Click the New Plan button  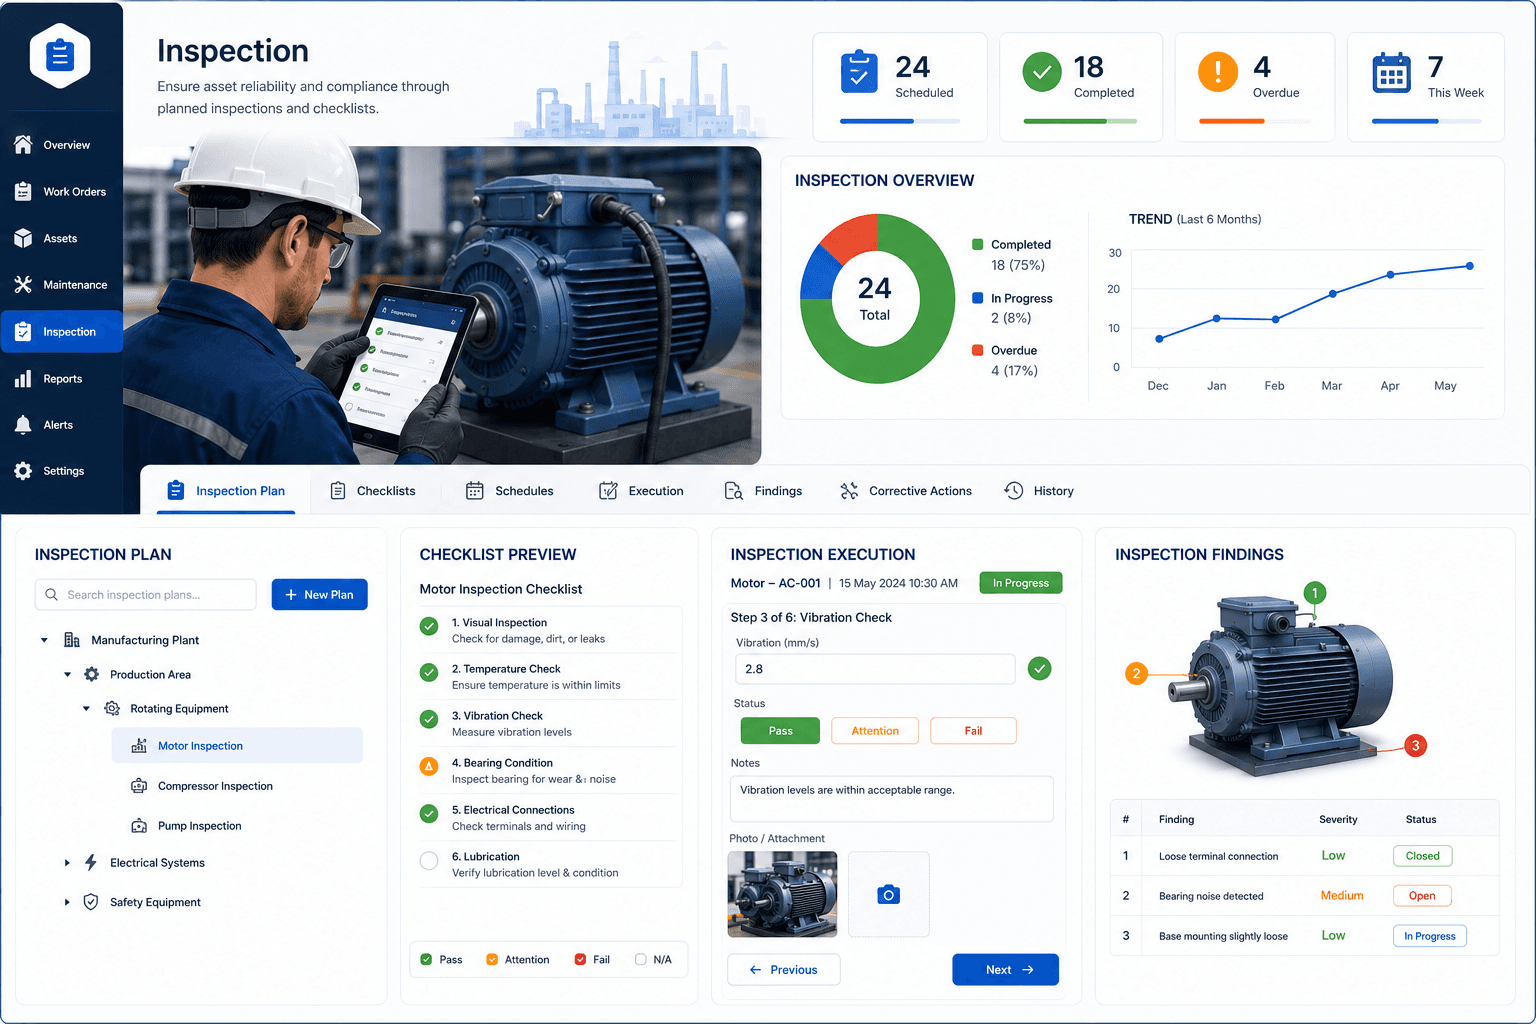[x=320, y=594]
